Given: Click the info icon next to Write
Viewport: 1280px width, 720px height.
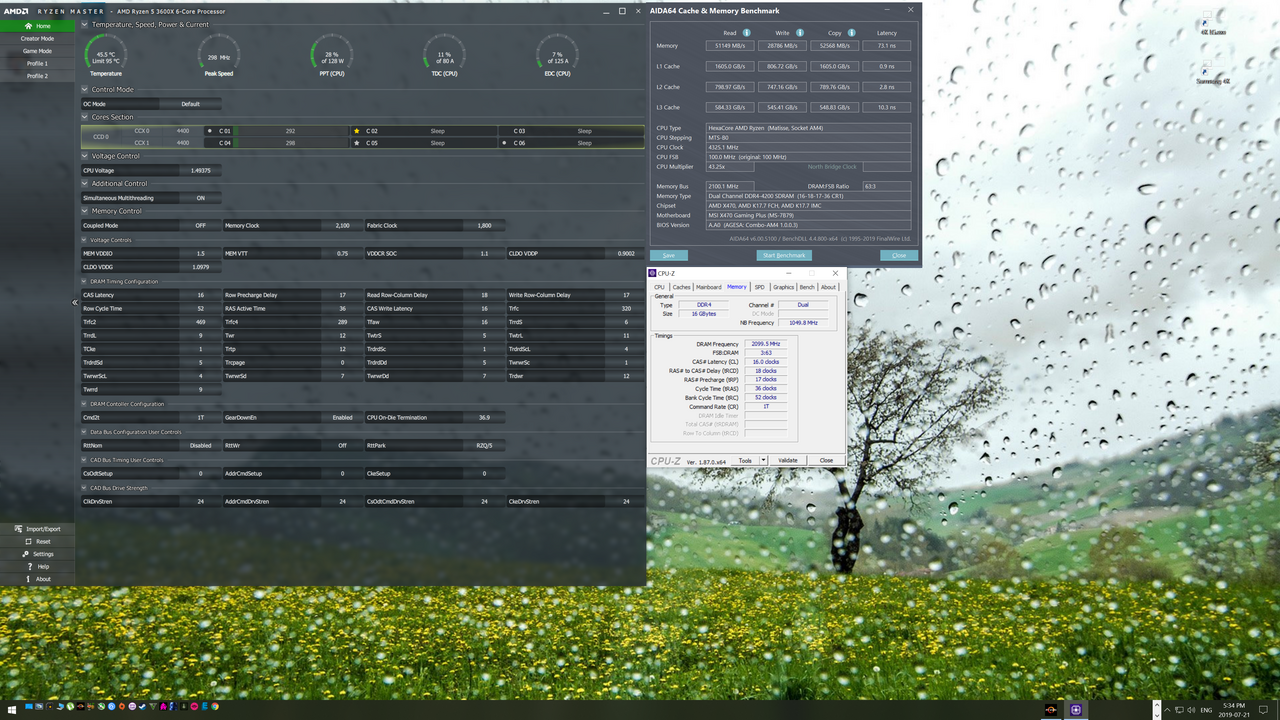Looking at the screenshot, I should pos(800,33).
